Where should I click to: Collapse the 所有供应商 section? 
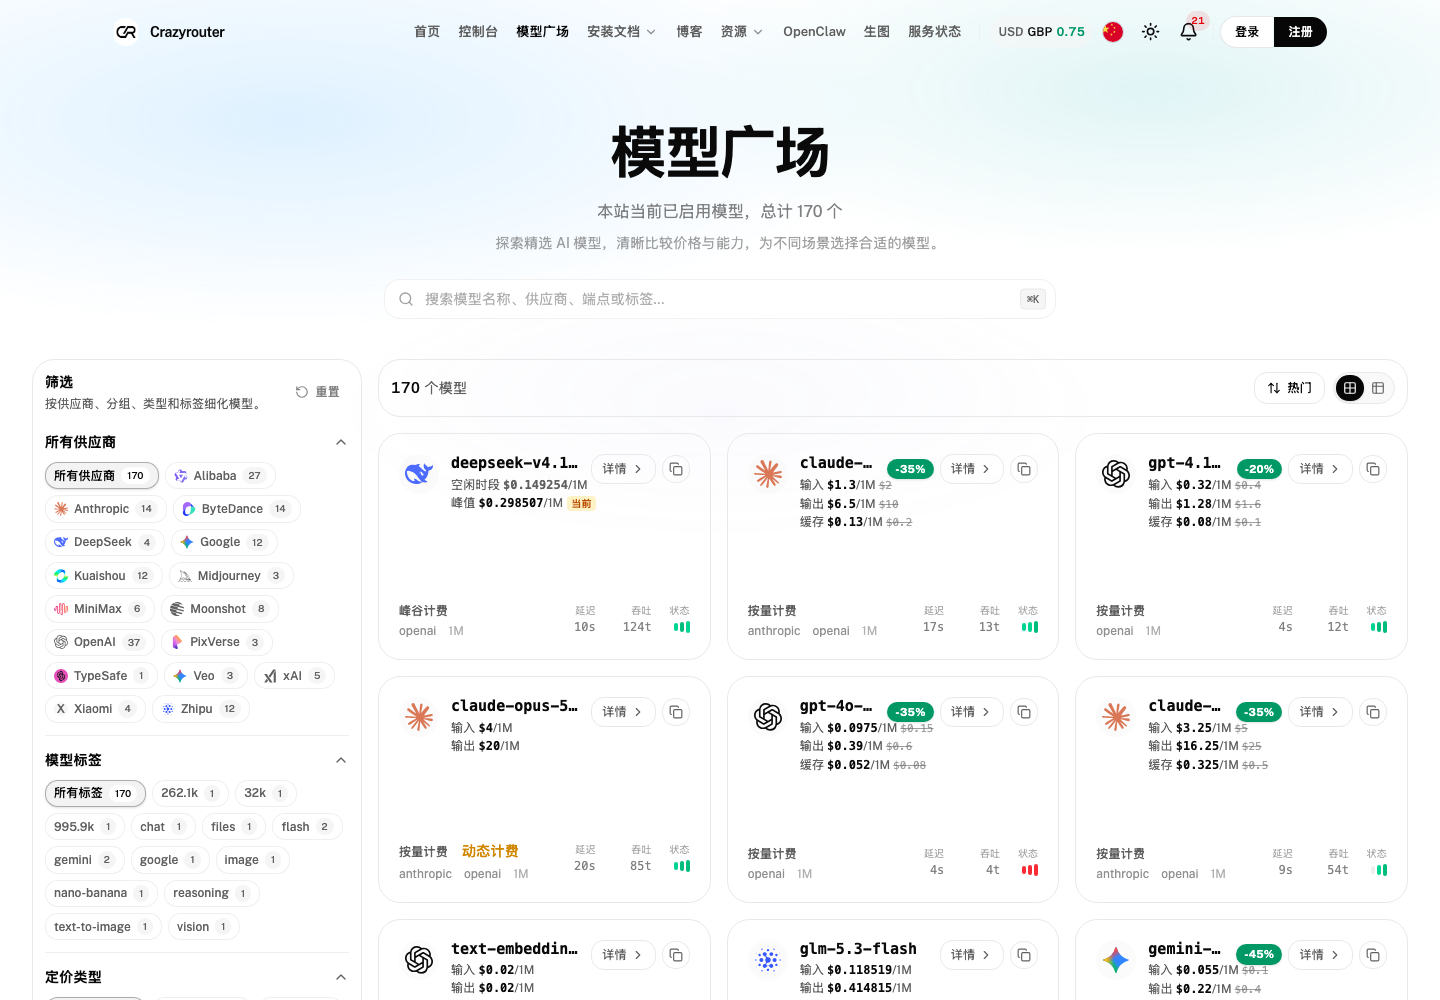[341, 442]
